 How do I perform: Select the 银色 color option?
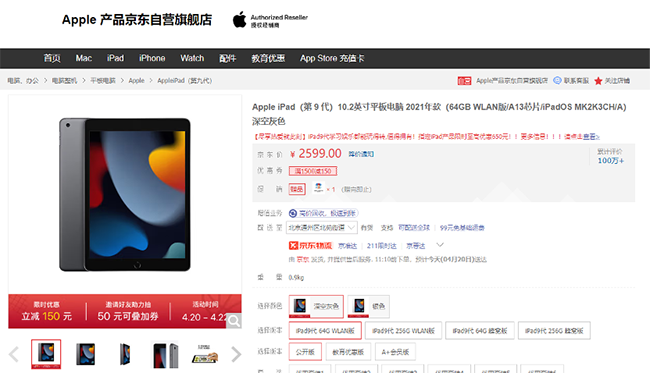pos(369,306)
